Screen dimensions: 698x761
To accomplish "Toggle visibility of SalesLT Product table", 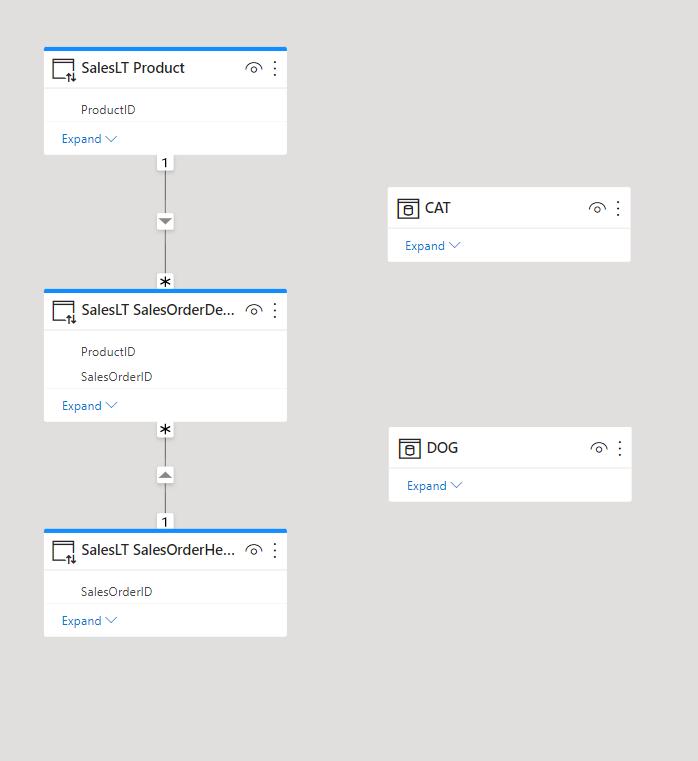I will 253,68.
